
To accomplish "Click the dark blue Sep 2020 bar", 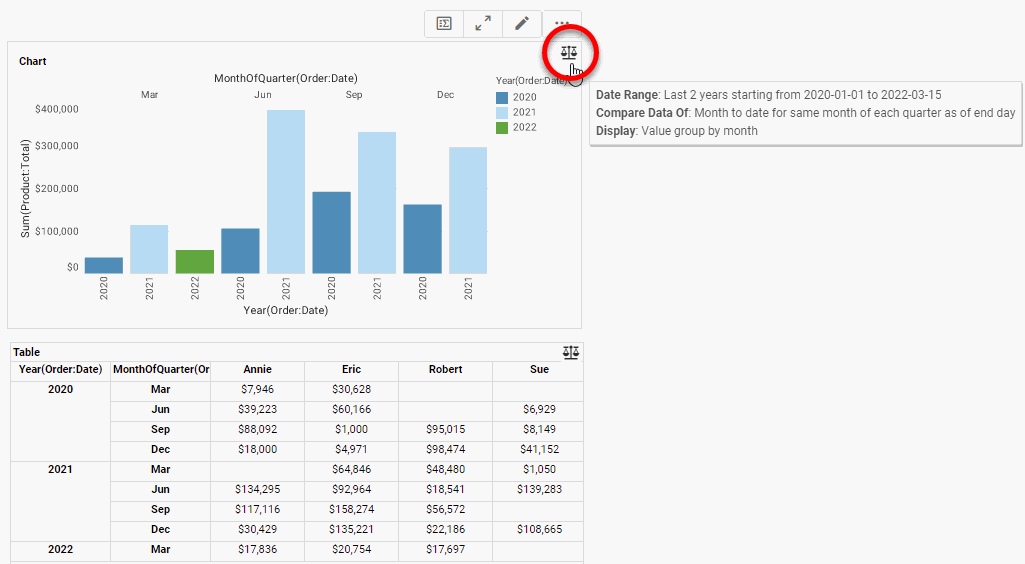I will coord(331,233).
